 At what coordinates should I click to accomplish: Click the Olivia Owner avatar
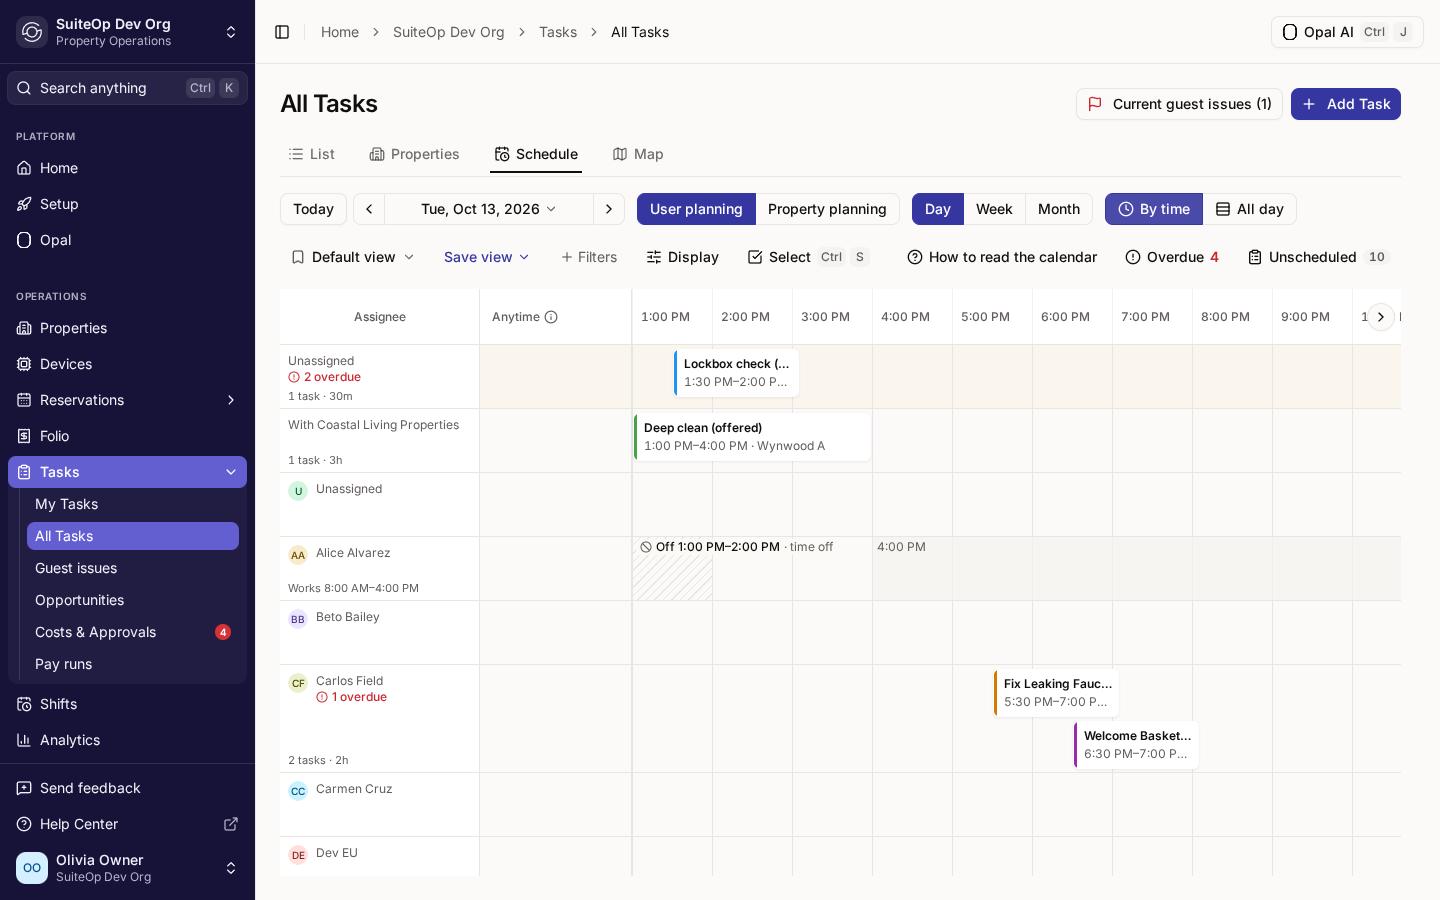(x=32, y=868)
